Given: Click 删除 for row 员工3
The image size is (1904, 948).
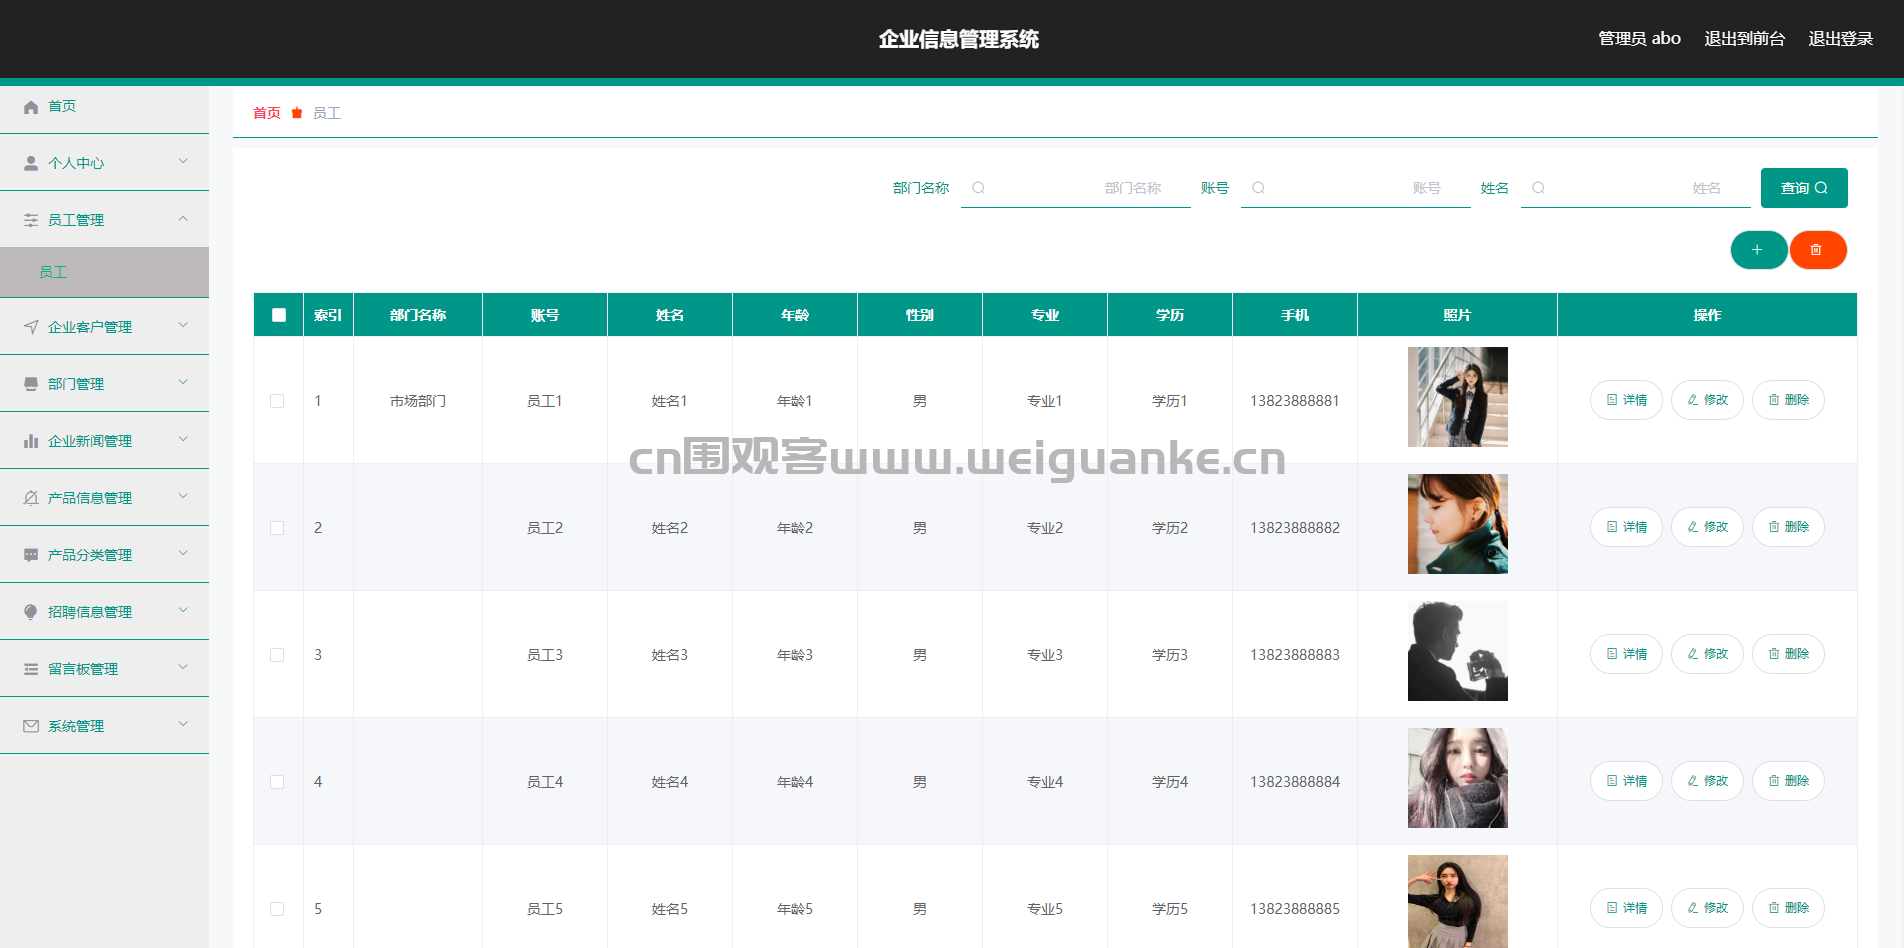Looking at the screenshot, I should click(x=1788, y=654).
